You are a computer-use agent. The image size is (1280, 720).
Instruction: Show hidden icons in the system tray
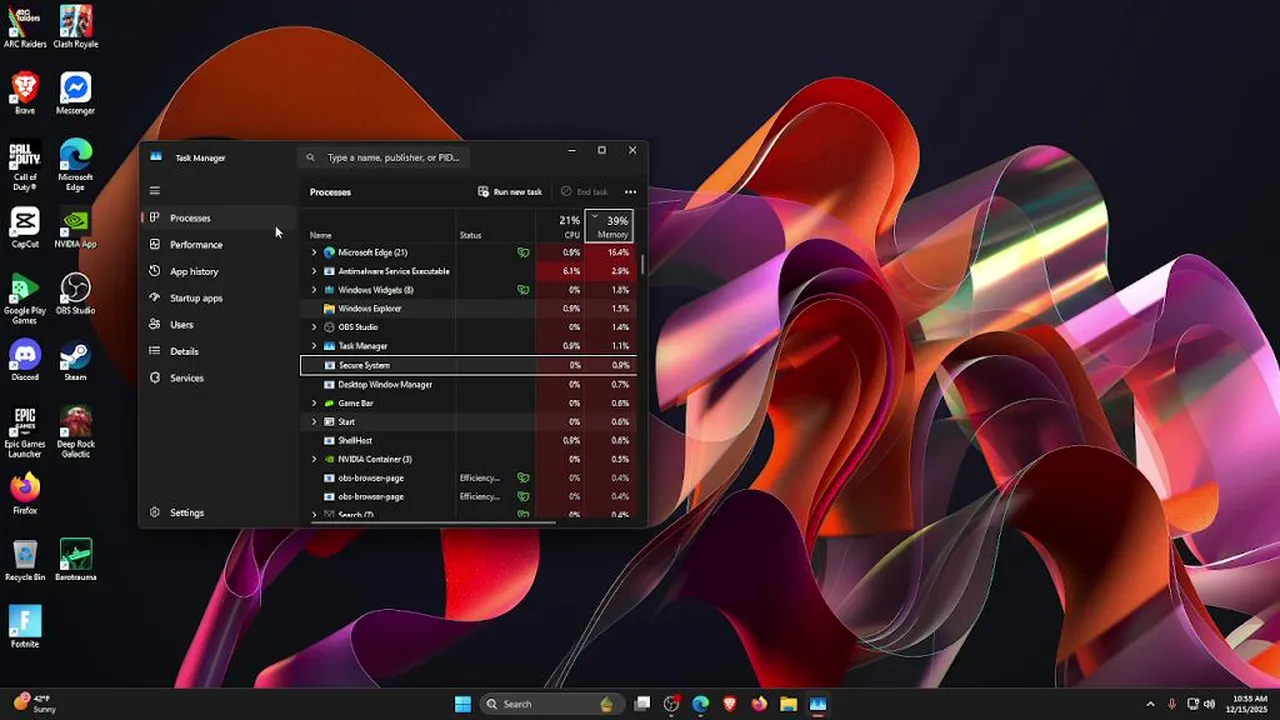click(1150, 704)
